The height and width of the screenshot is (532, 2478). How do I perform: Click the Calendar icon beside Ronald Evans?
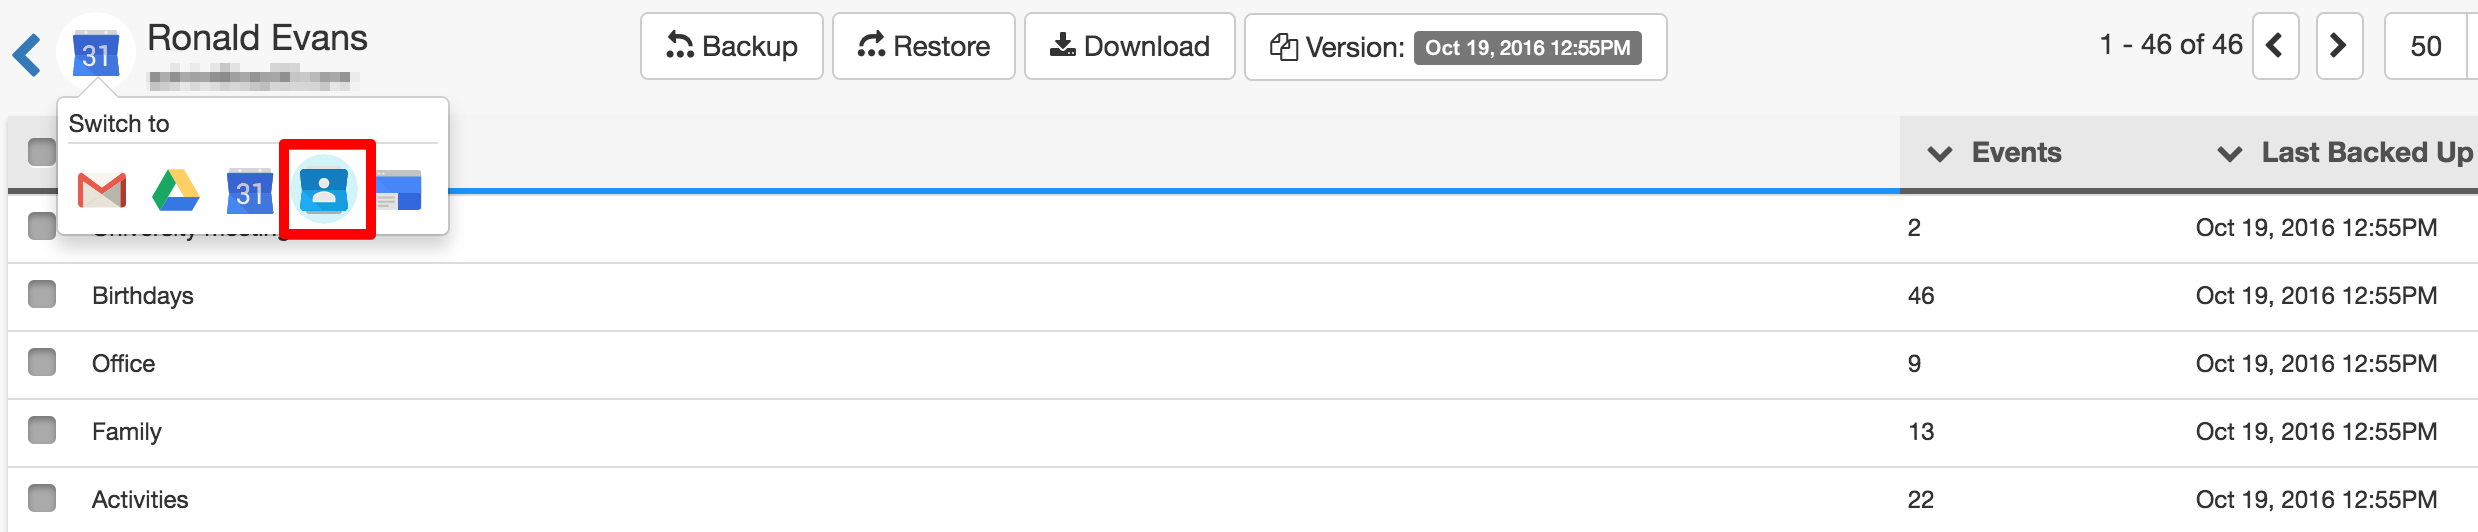click(x=96, y=54)
